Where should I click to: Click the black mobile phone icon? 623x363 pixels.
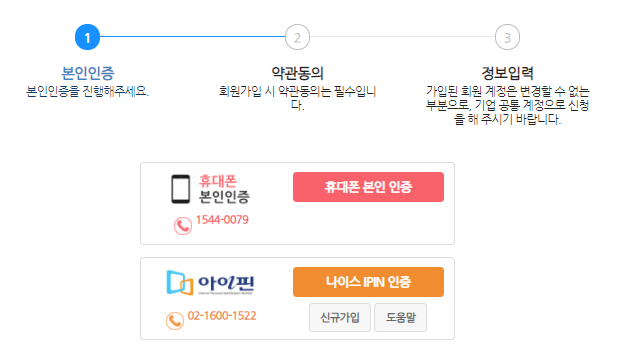coord(180,189)
